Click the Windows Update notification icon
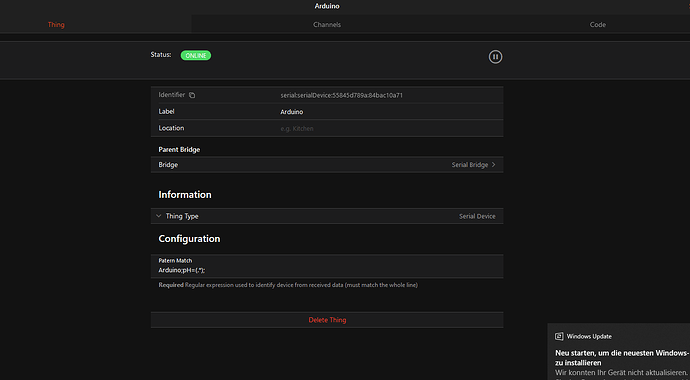Image resolution: width=690 pixels, height=380 pixels. [559, 336]
